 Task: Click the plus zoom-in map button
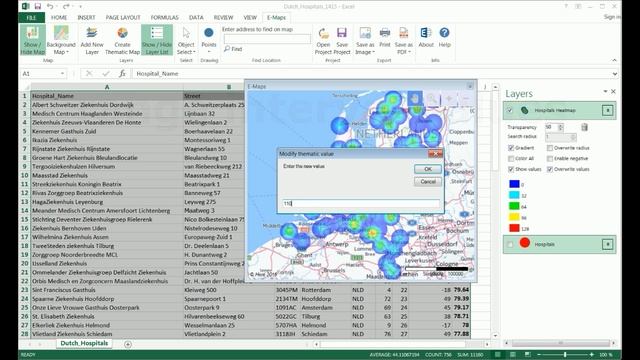(449, 99)
